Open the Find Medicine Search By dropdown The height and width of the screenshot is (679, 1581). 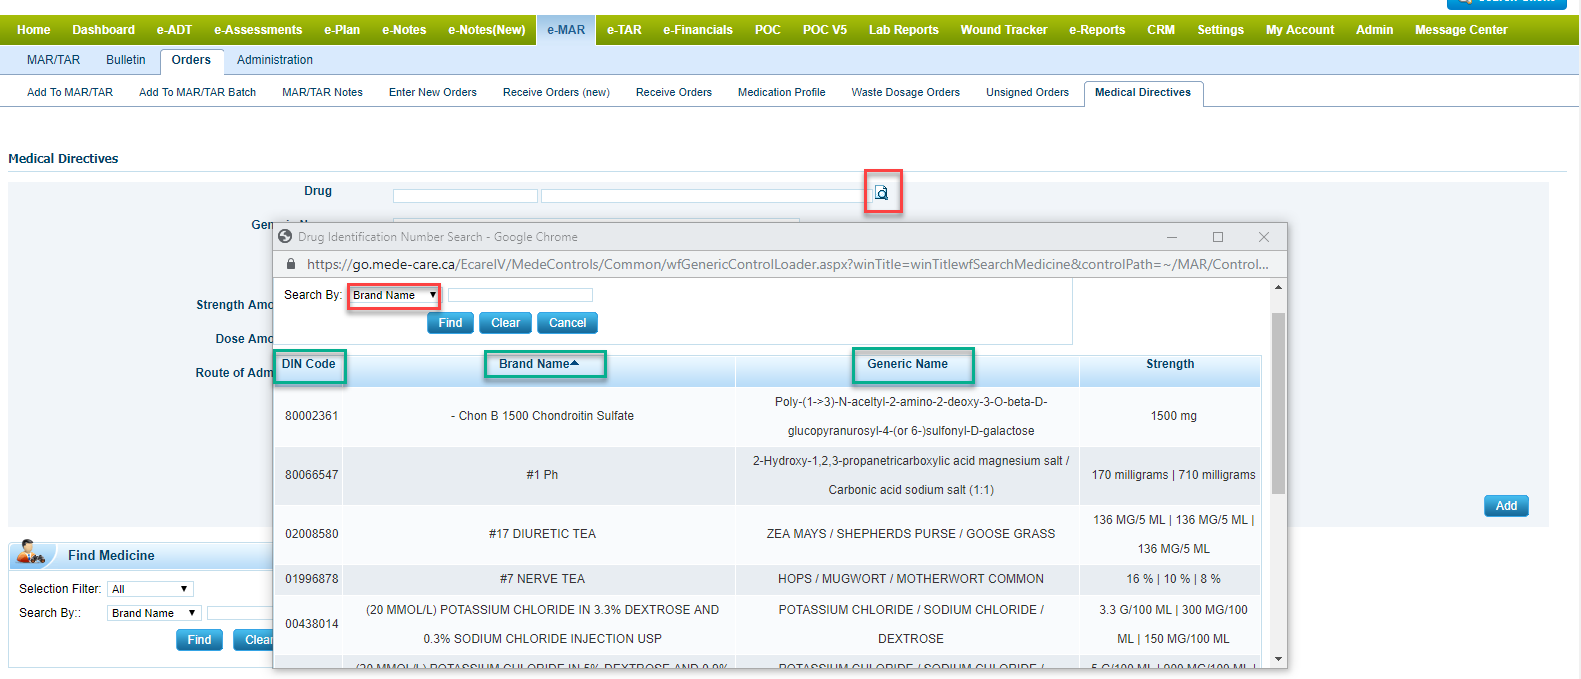(x=154, y=613)
